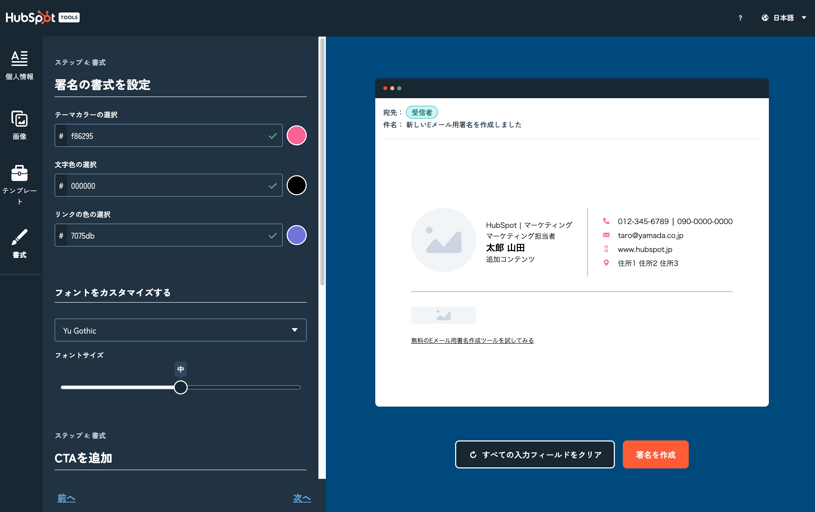Screen dimensions: 815x512
Task: Click the 追加コンテンツ text in preview
Action: (510, 259)
